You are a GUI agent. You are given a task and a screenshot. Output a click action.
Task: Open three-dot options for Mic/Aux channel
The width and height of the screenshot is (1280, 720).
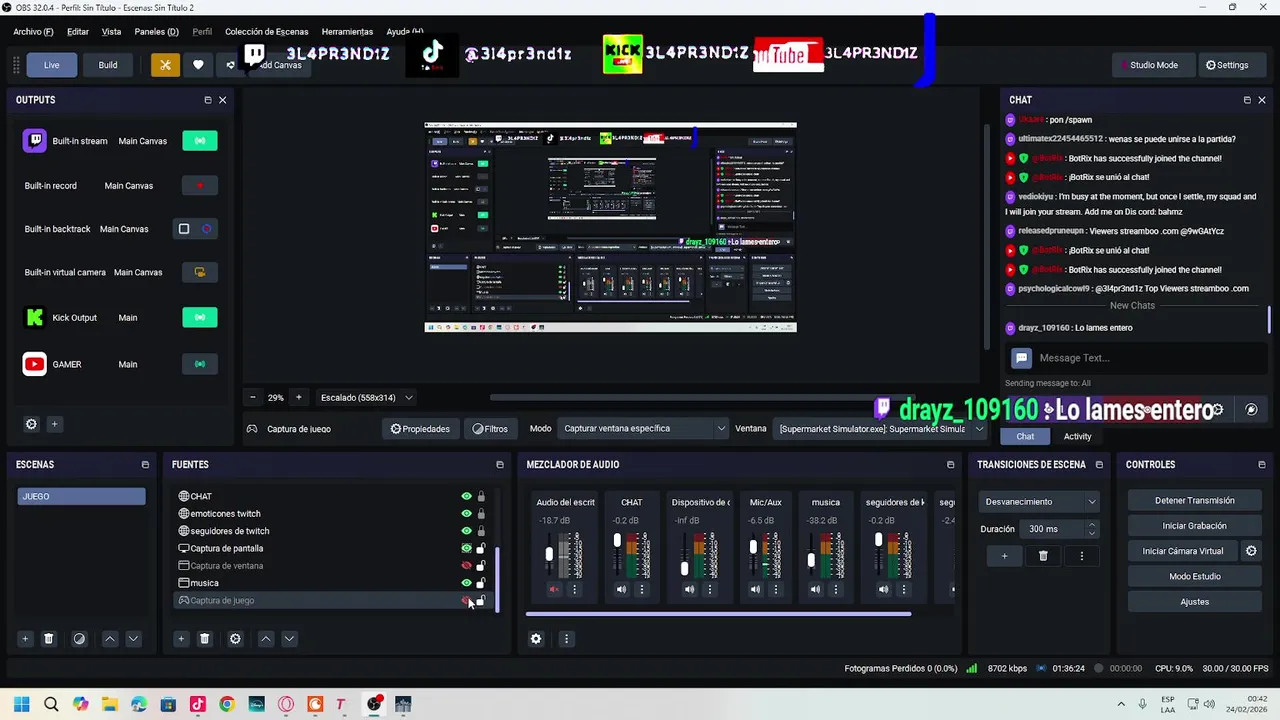click(776, 590)
